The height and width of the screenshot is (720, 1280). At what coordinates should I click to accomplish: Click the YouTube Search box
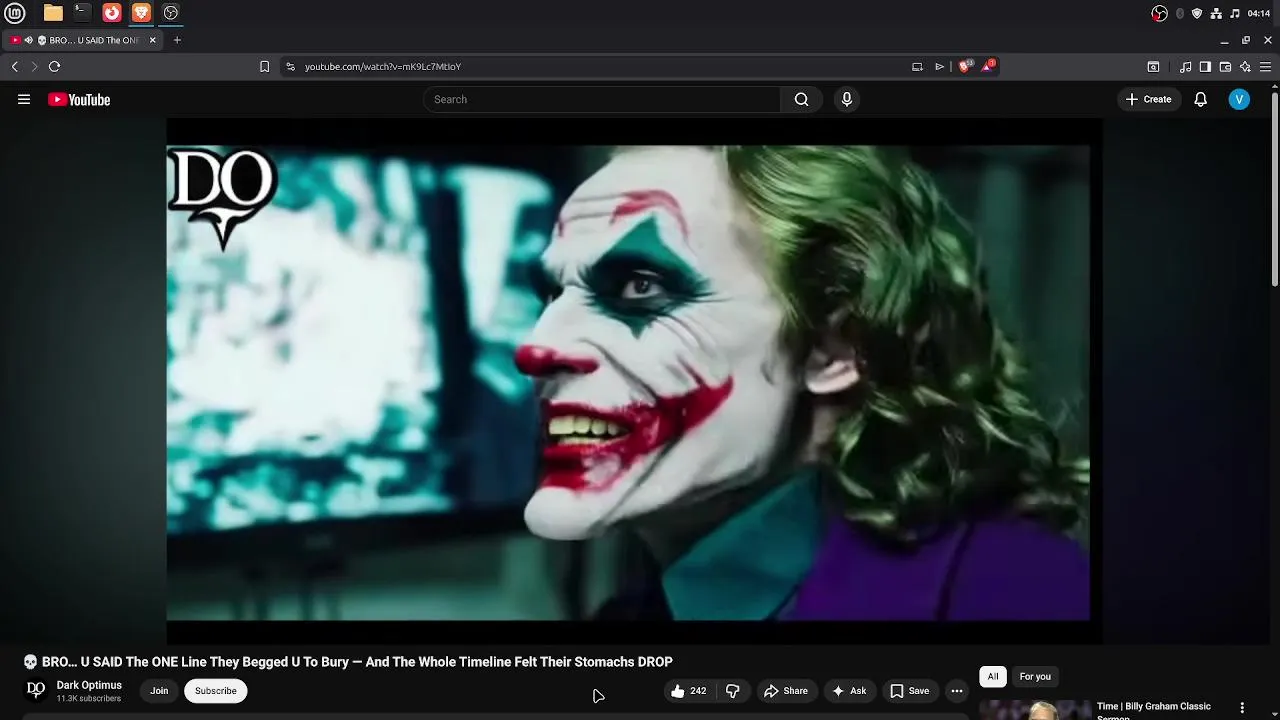tap(602, 99)
